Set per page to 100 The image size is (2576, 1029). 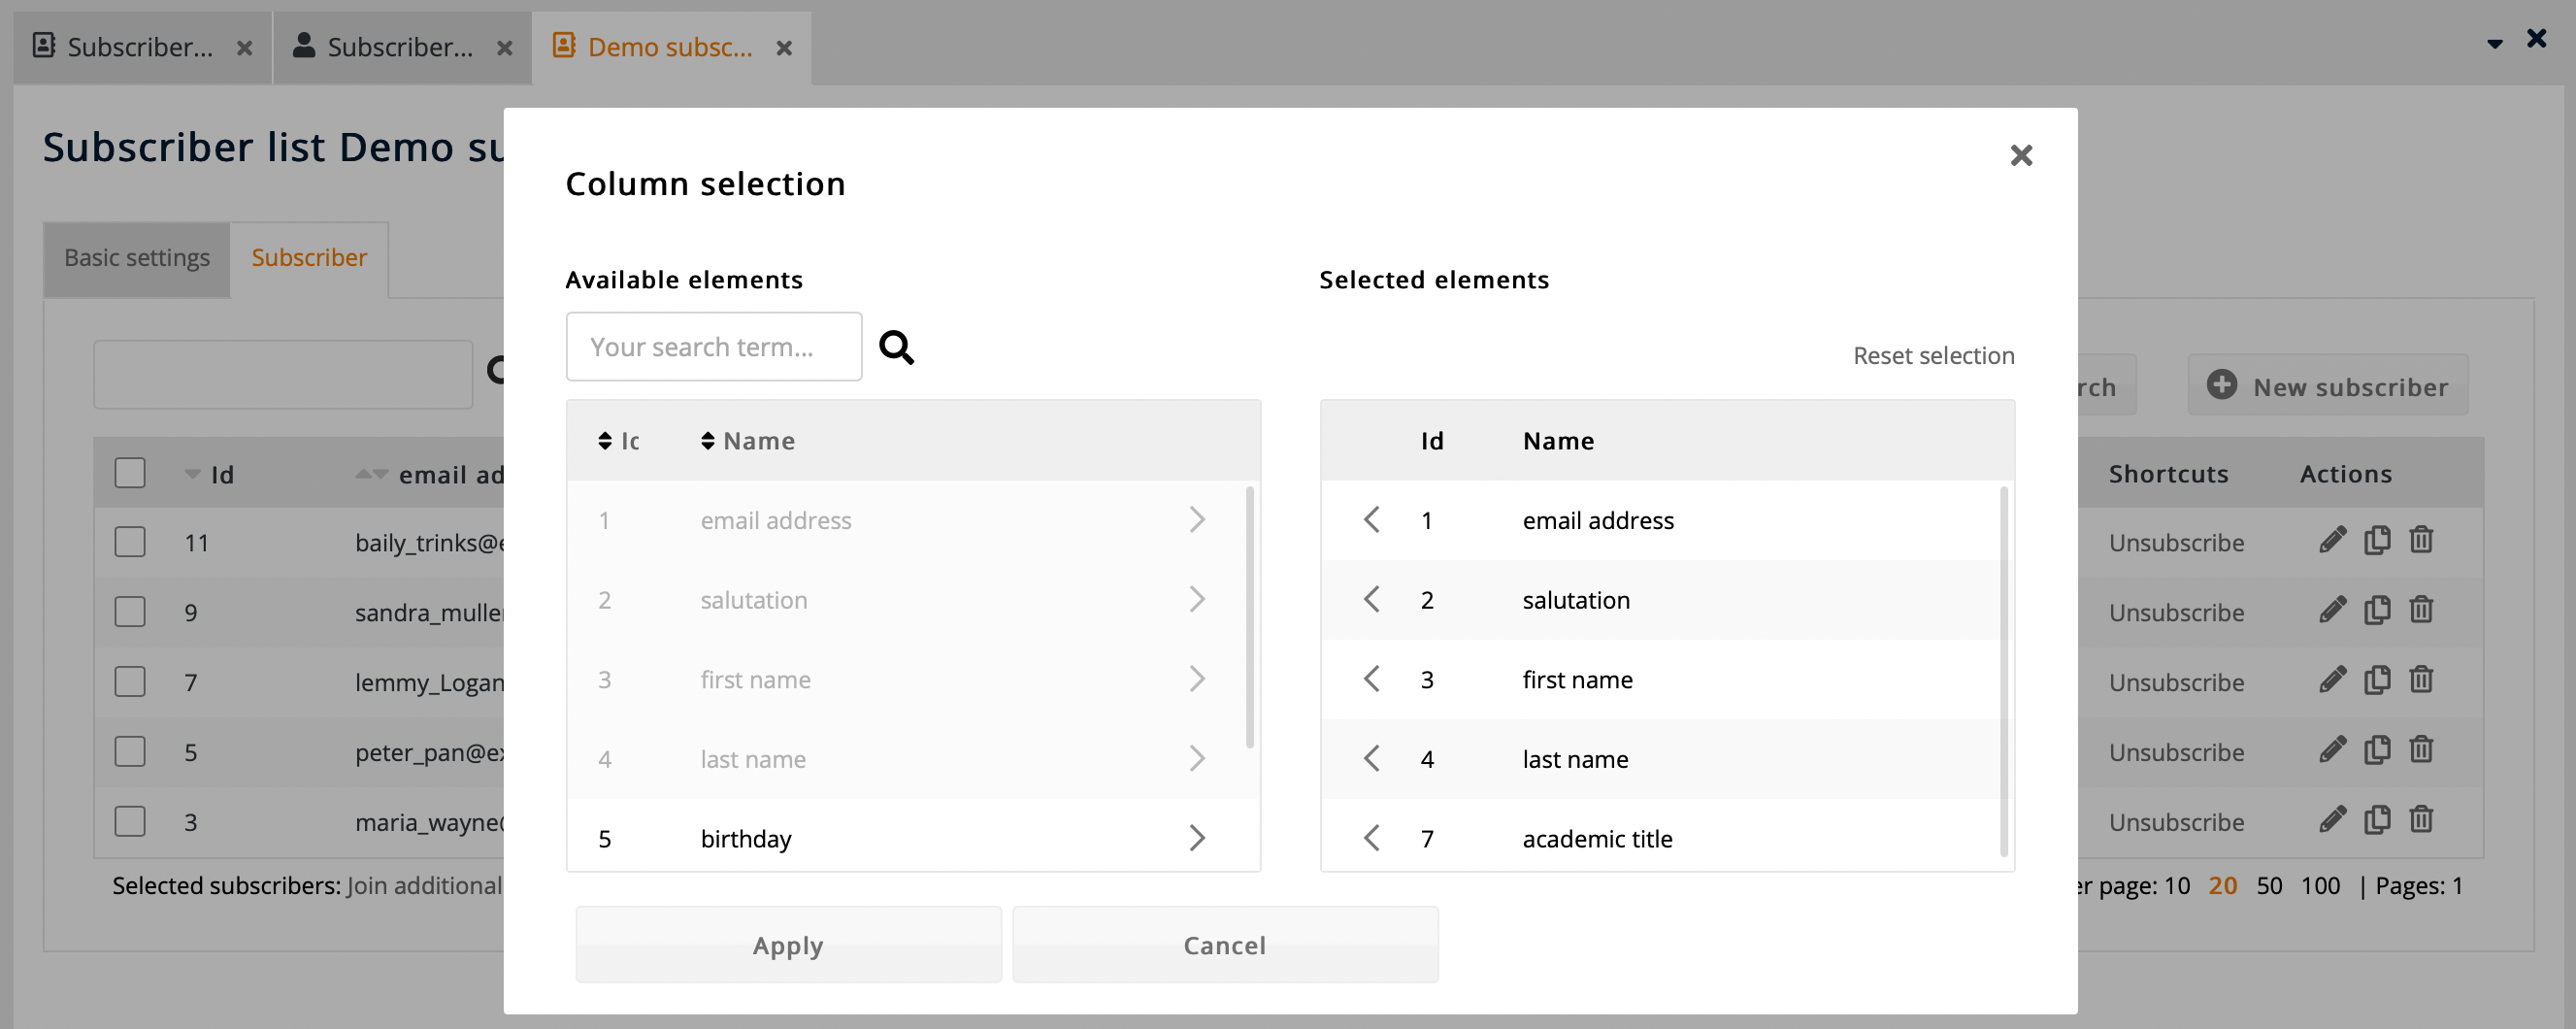coord(2320,886)
